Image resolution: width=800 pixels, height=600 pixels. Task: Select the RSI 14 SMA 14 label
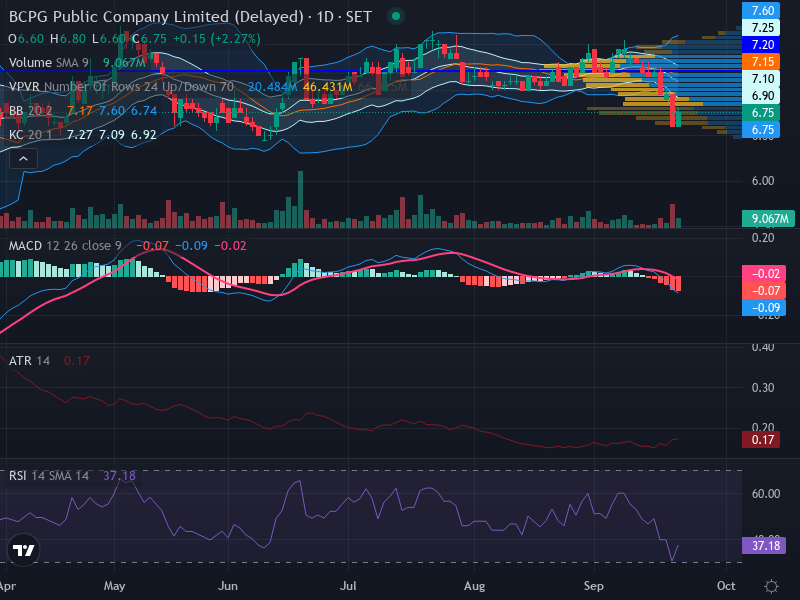(48, 476)
